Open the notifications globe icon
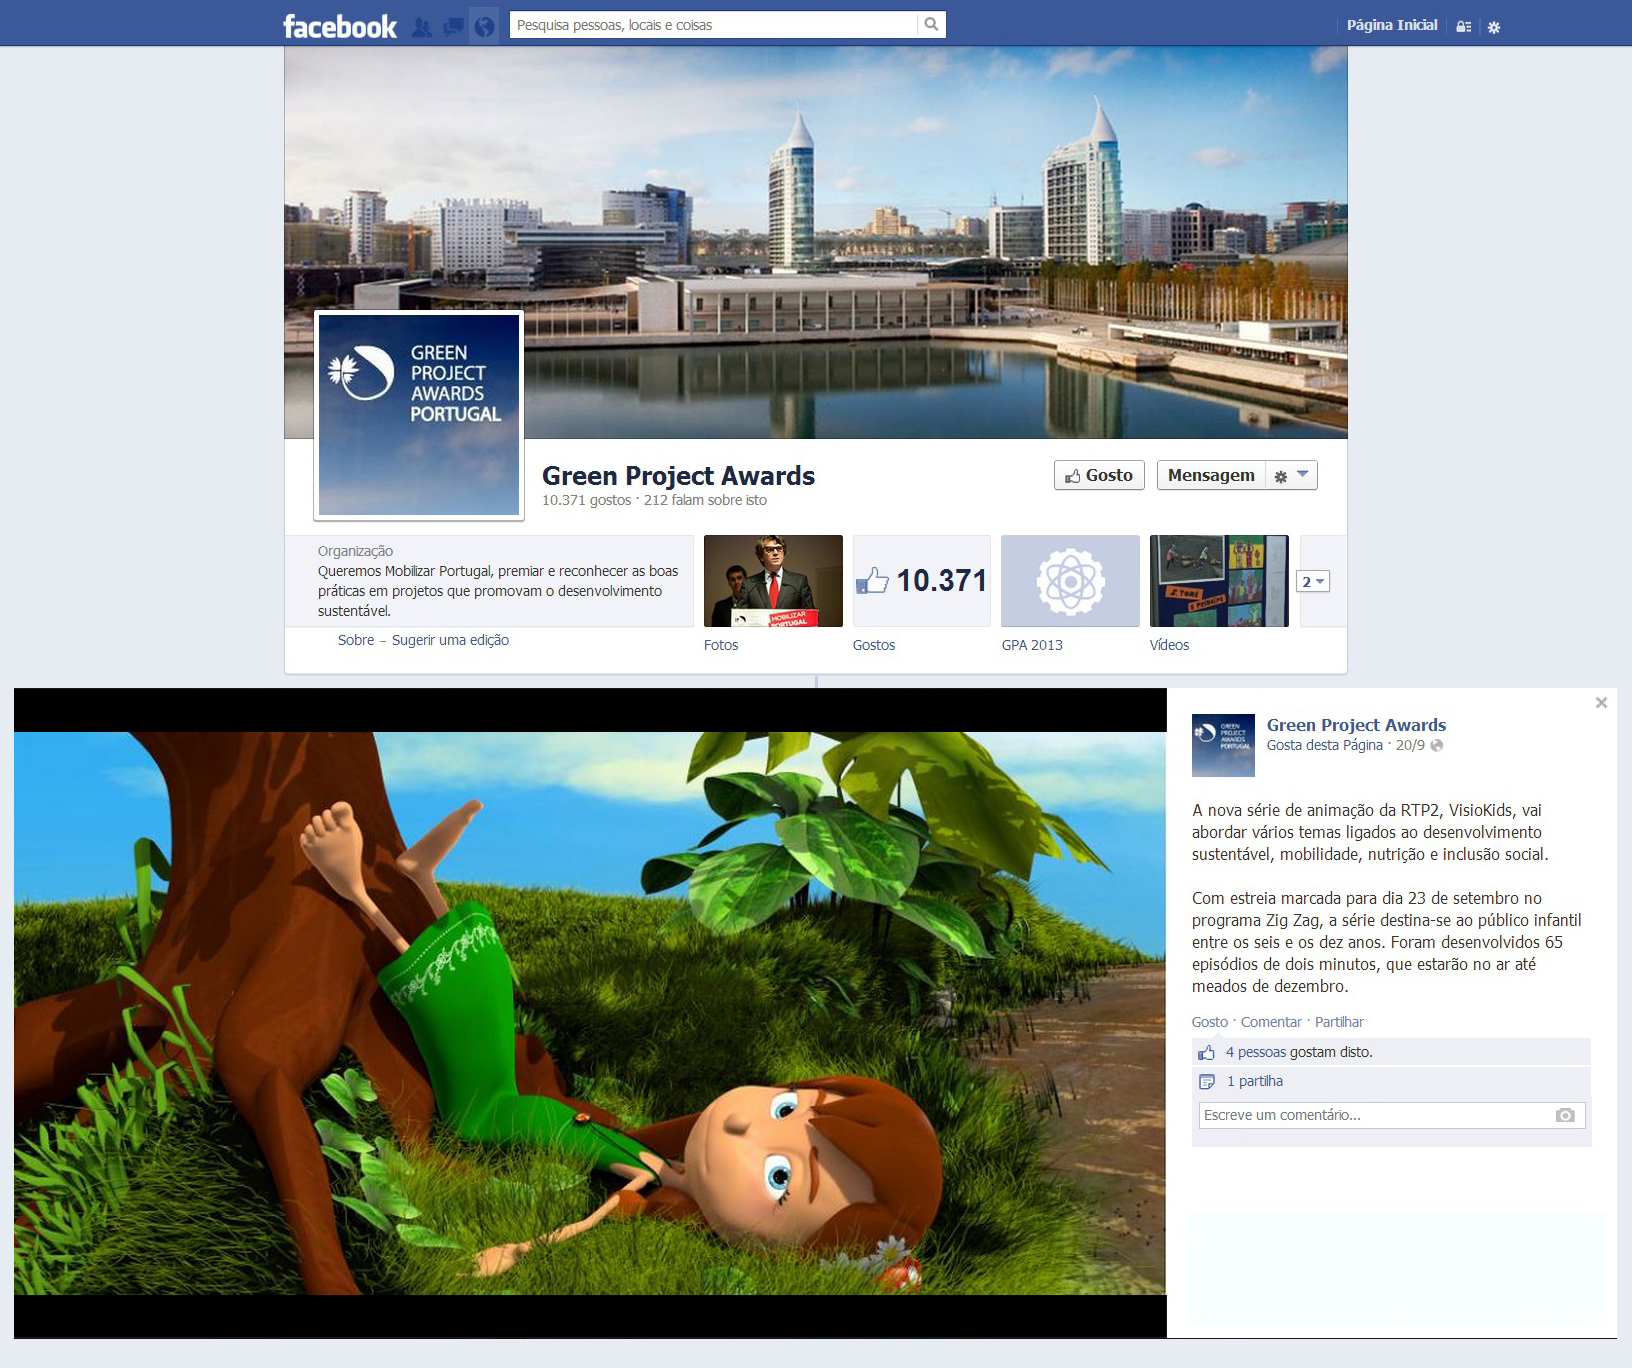Screen dimensions: 1632x1368 coord(484,27)
